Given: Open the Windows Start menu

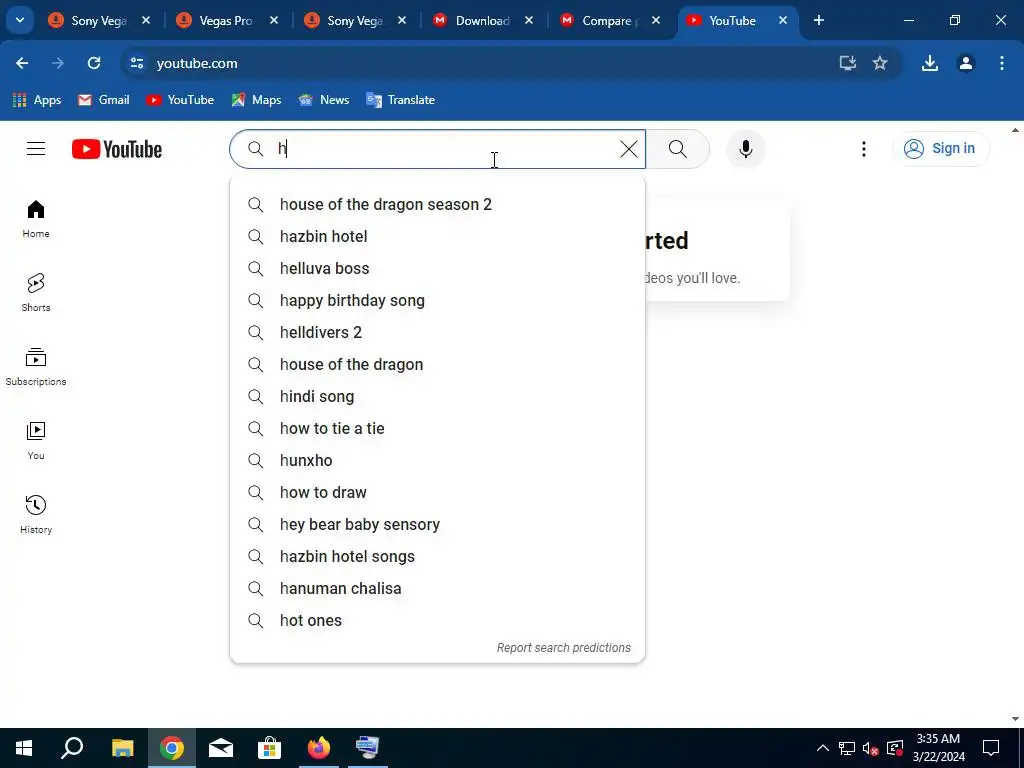Looking at the screenshot, I should 24,748.
